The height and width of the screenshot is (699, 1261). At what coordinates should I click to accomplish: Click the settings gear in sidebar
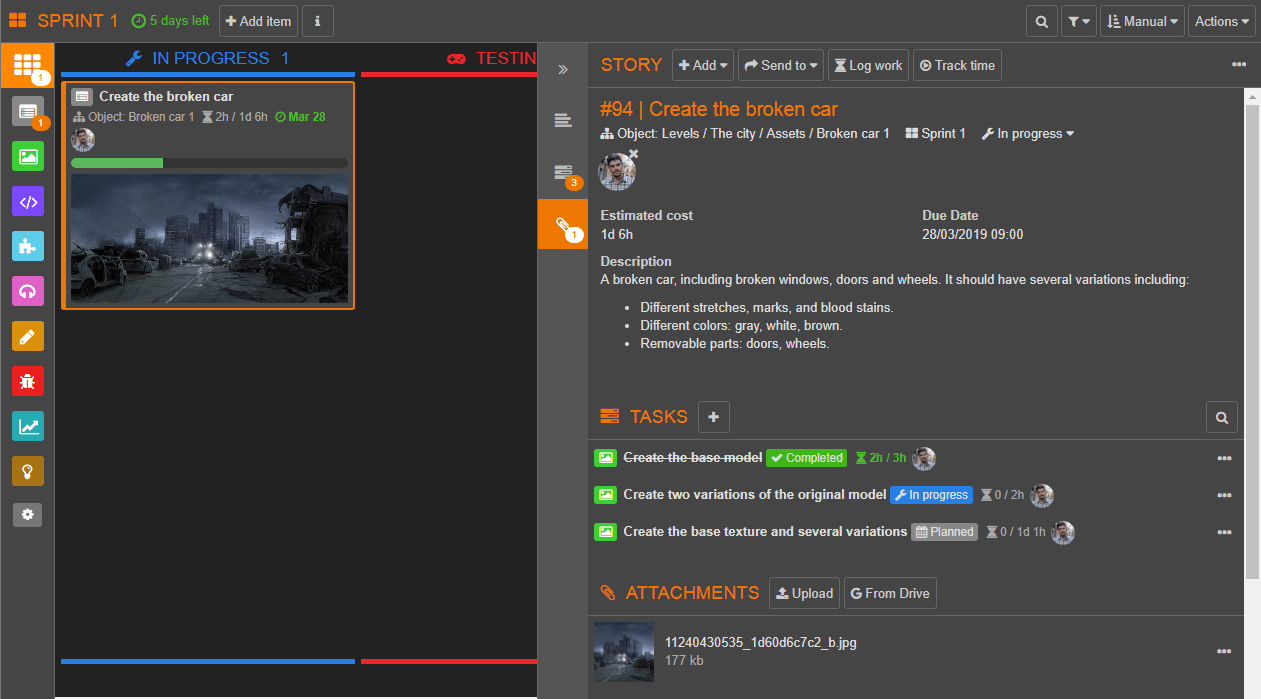tap(28, 515)
